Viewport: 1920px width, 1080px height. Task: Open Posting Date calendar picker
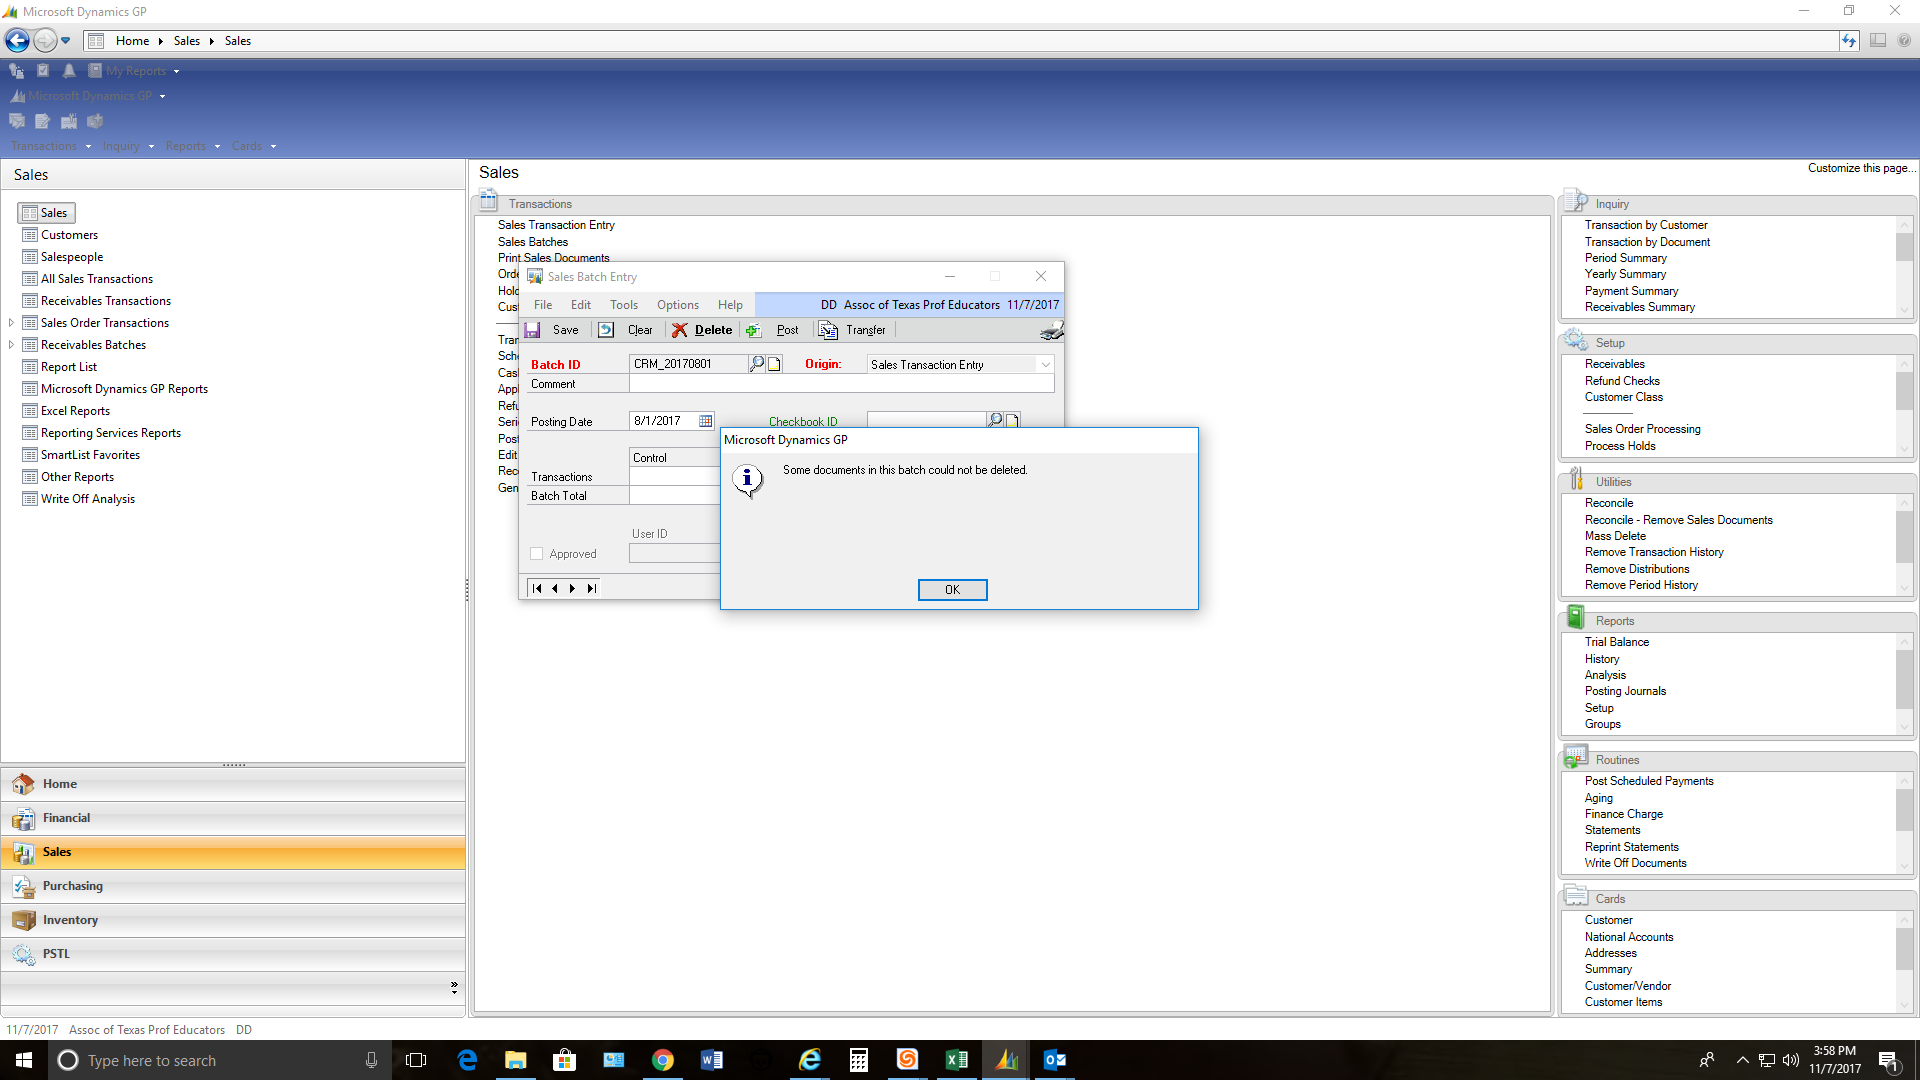pos(706,421)
